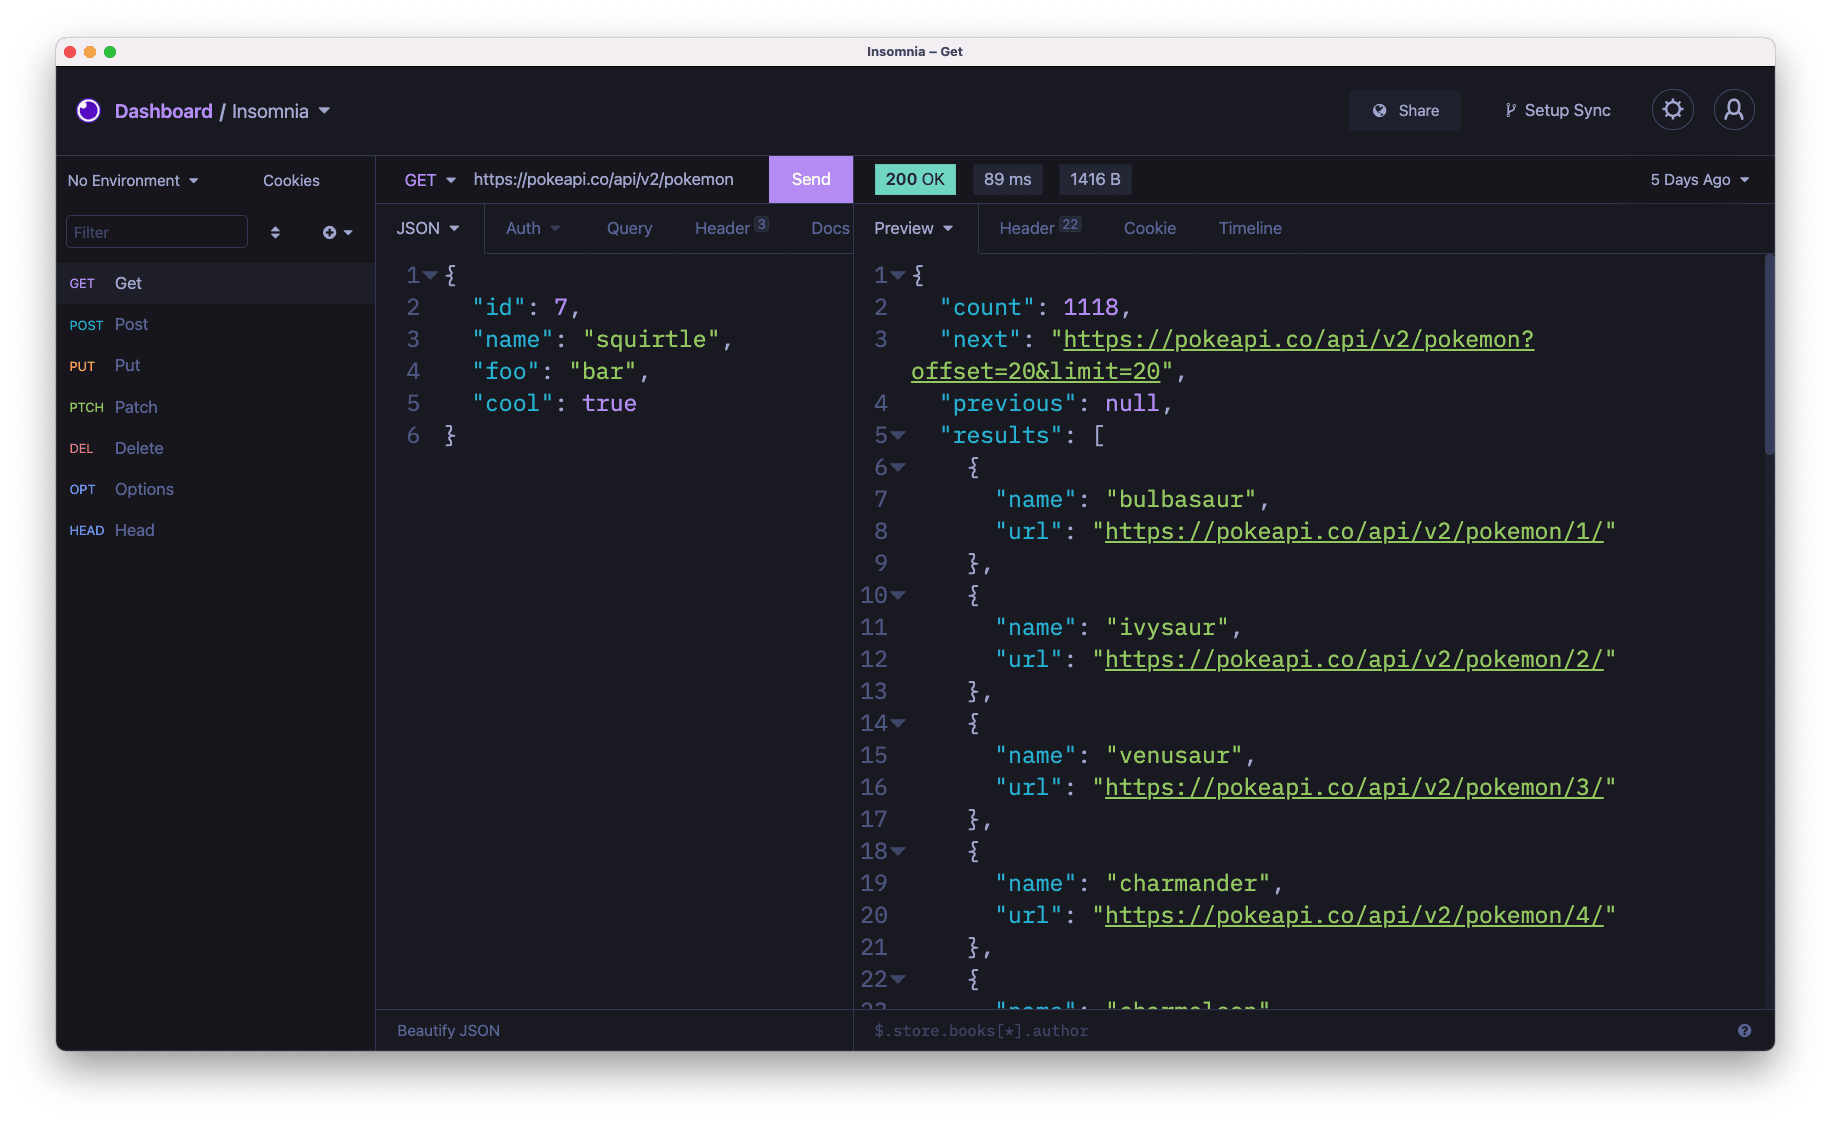Open the pokemon/4/ URL link
The image size is (1831, 1125).
tap(1354, 916)
